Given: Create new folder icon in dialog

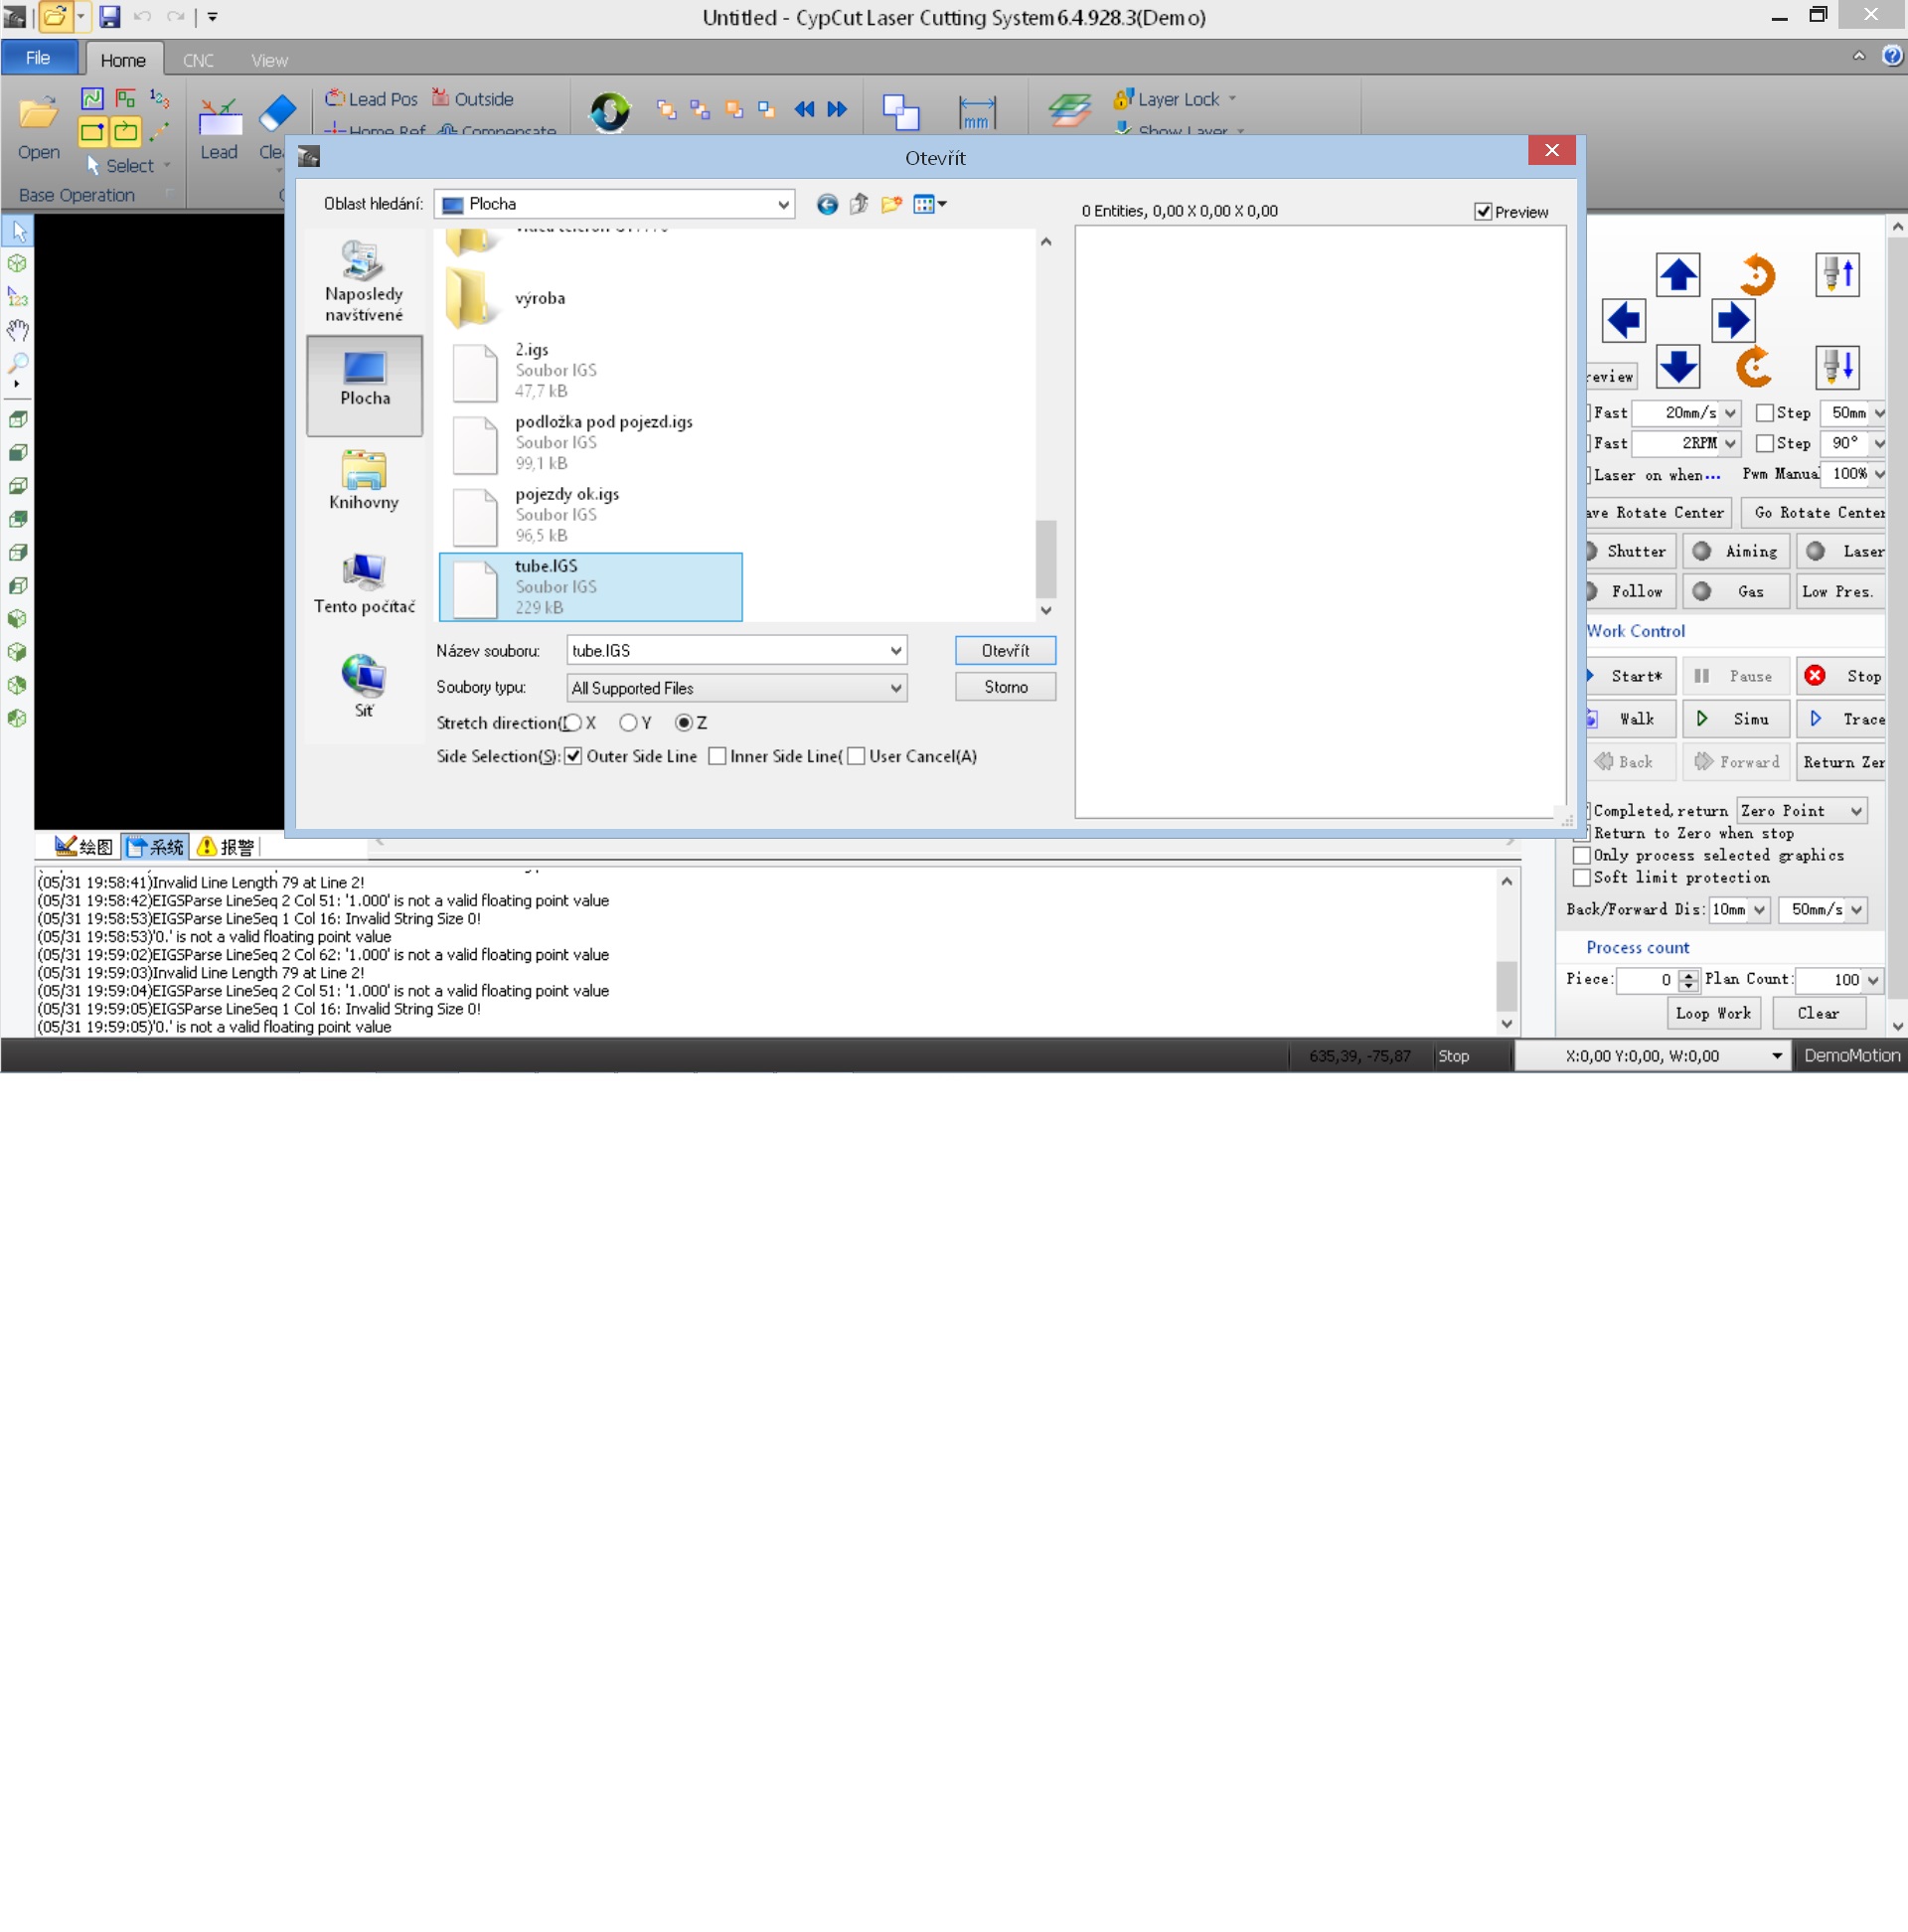Looking at the screenshot, I should coord(891,205).
